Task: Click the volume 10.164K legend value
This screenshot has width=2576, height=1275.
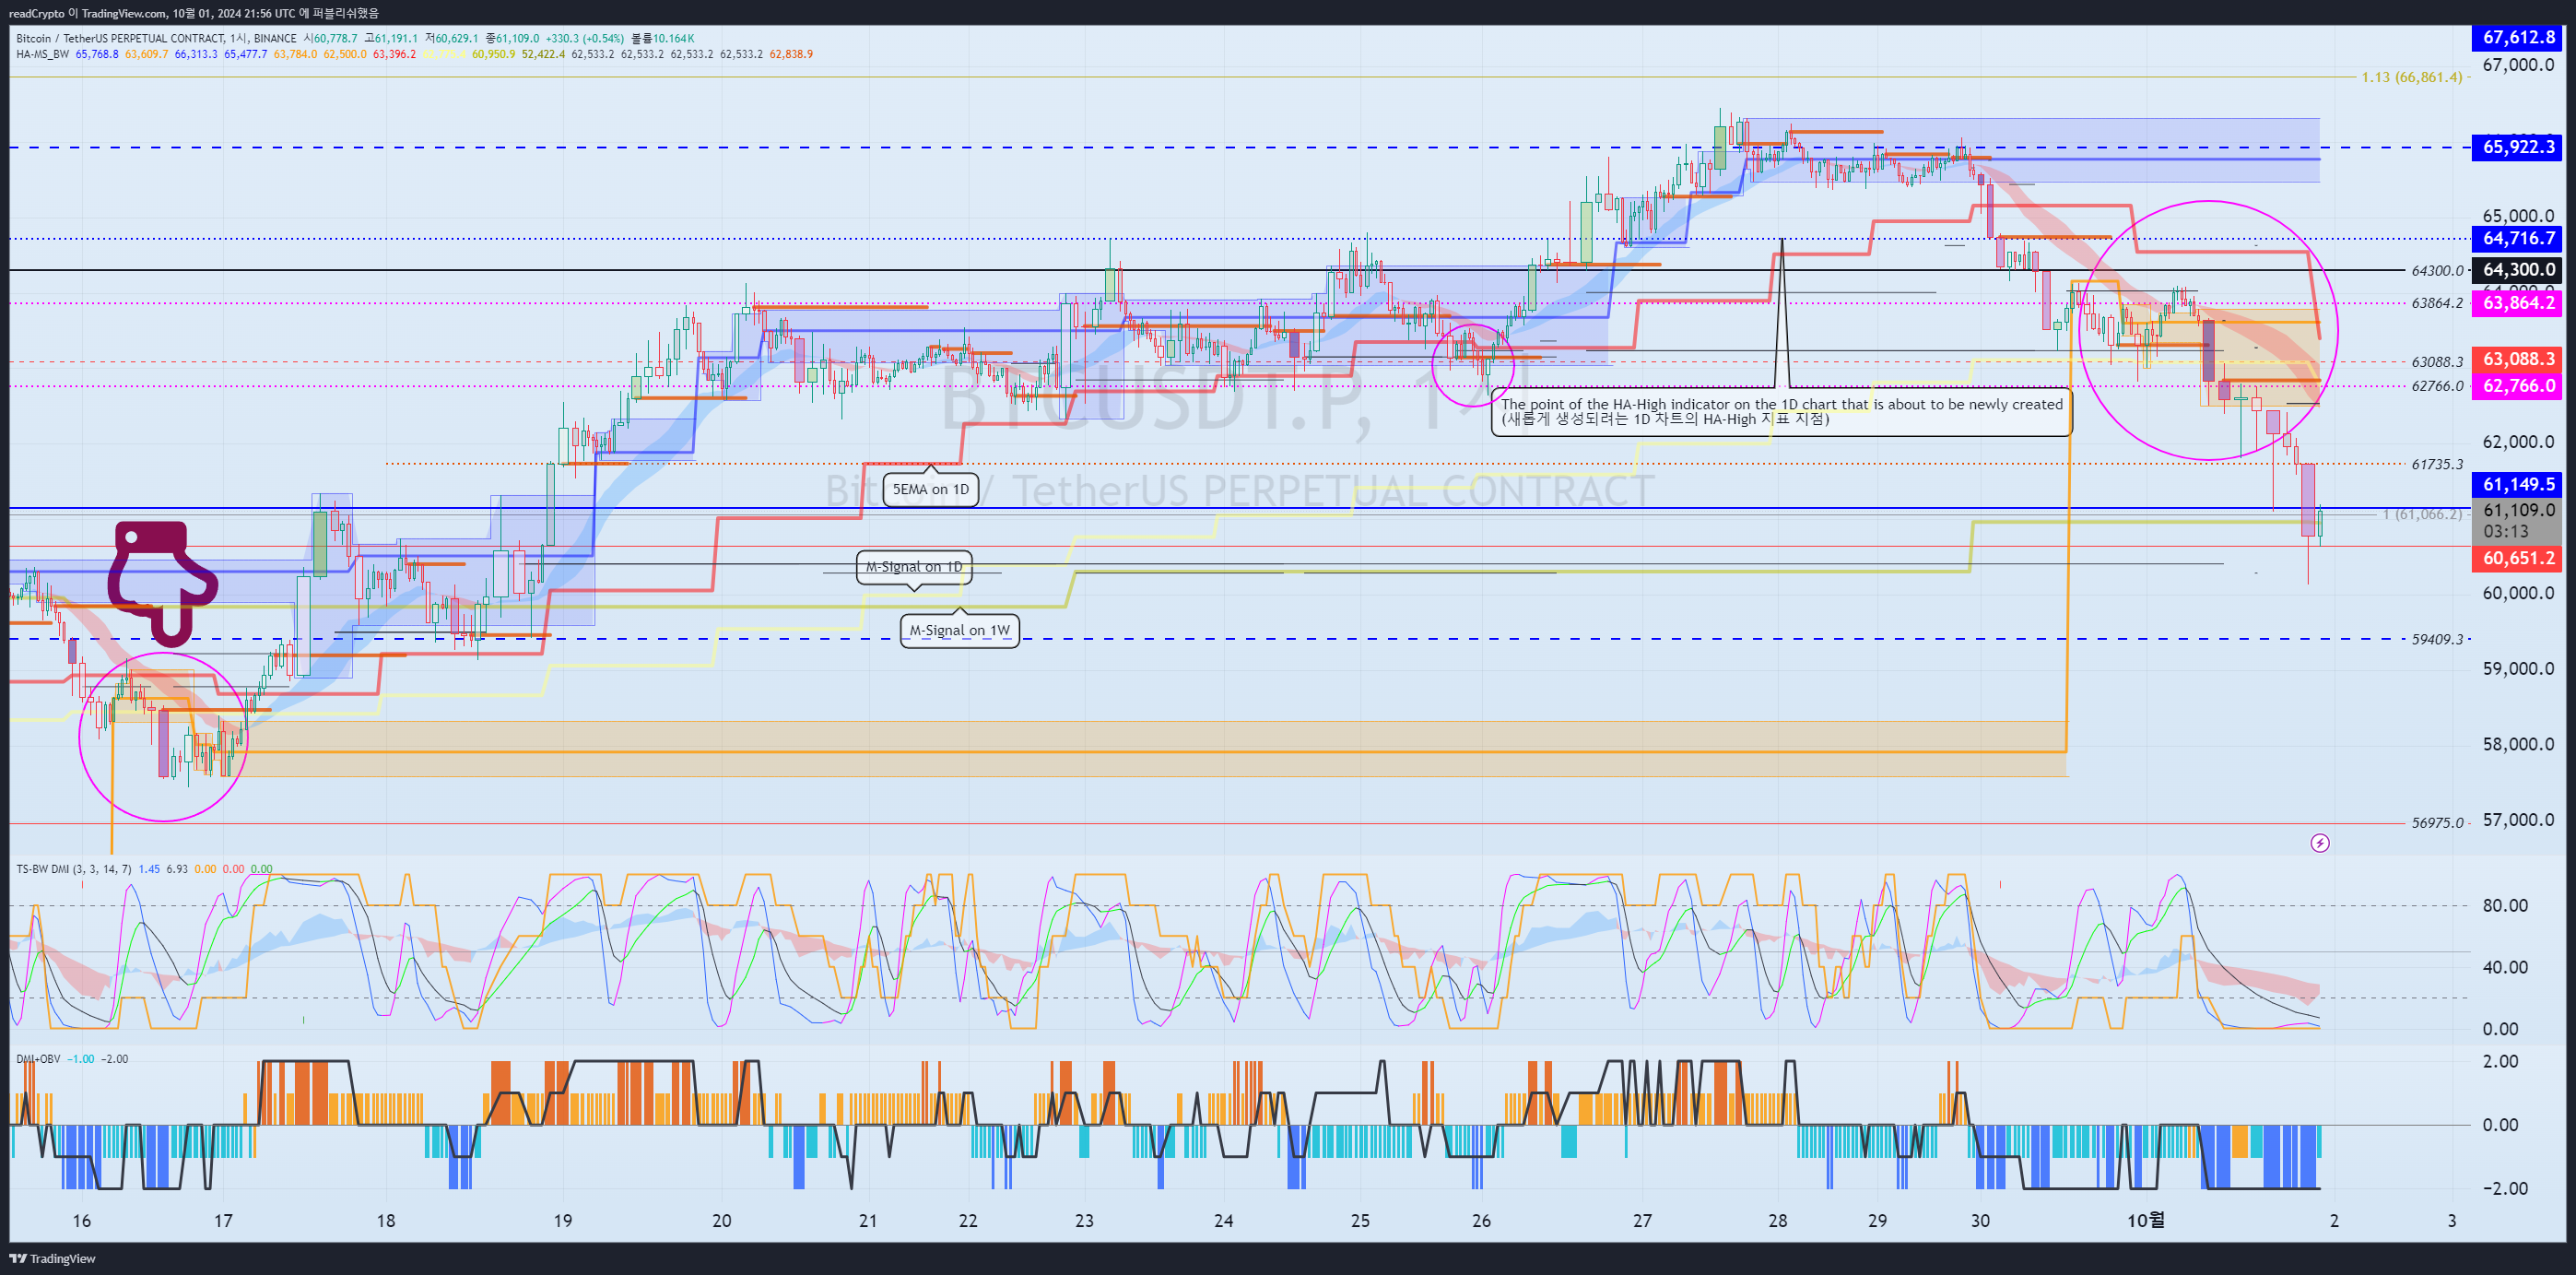Action: click(x=674, y=38)
